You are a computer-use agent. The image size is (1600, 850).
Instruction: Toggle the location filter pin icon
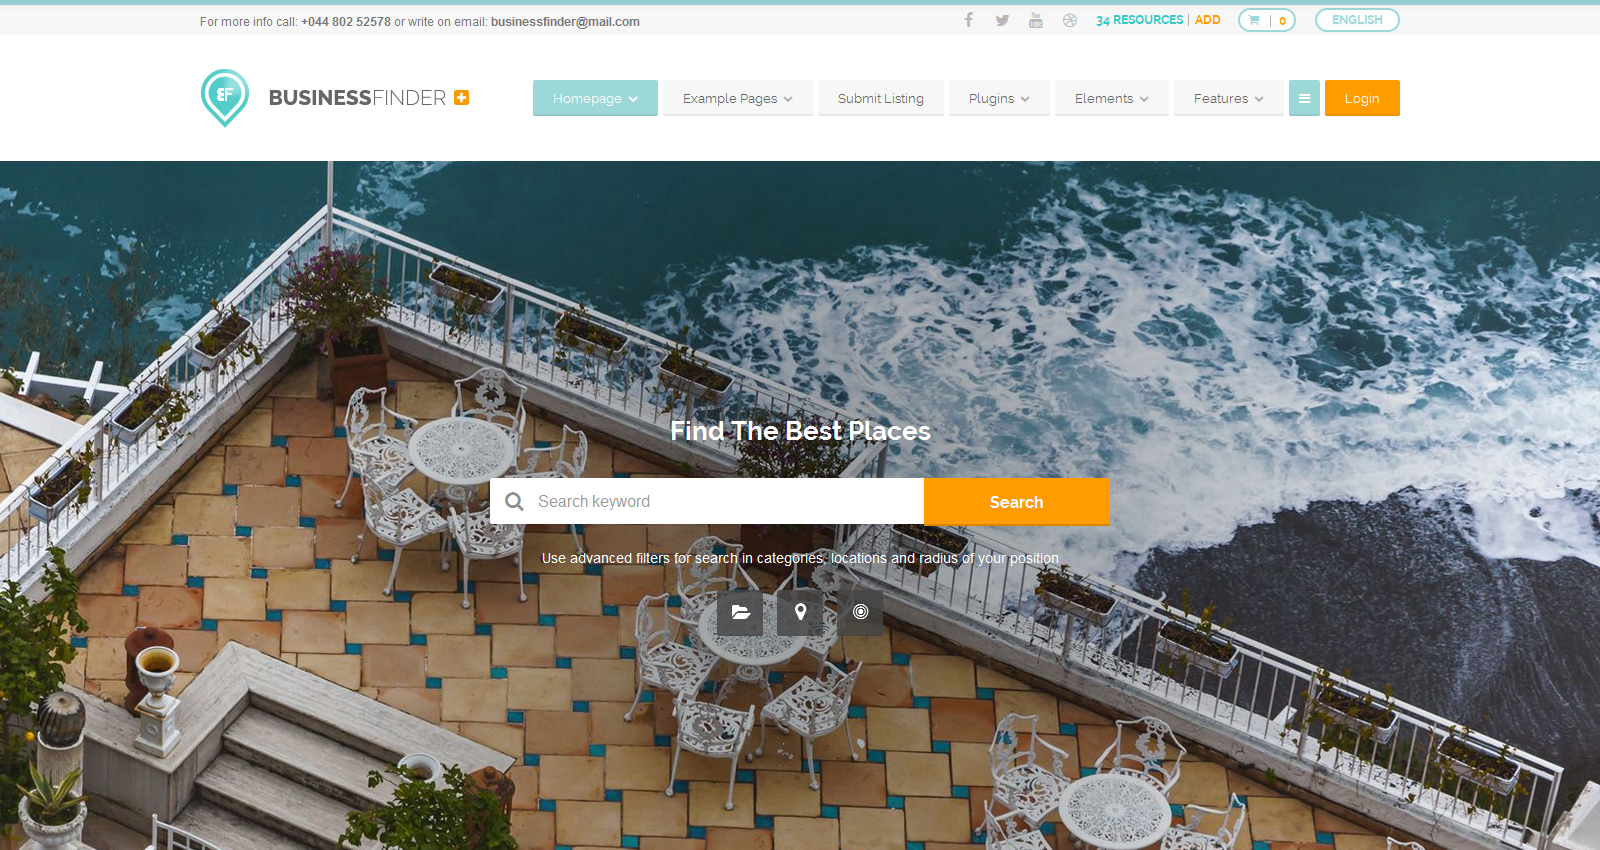(800, 612)
